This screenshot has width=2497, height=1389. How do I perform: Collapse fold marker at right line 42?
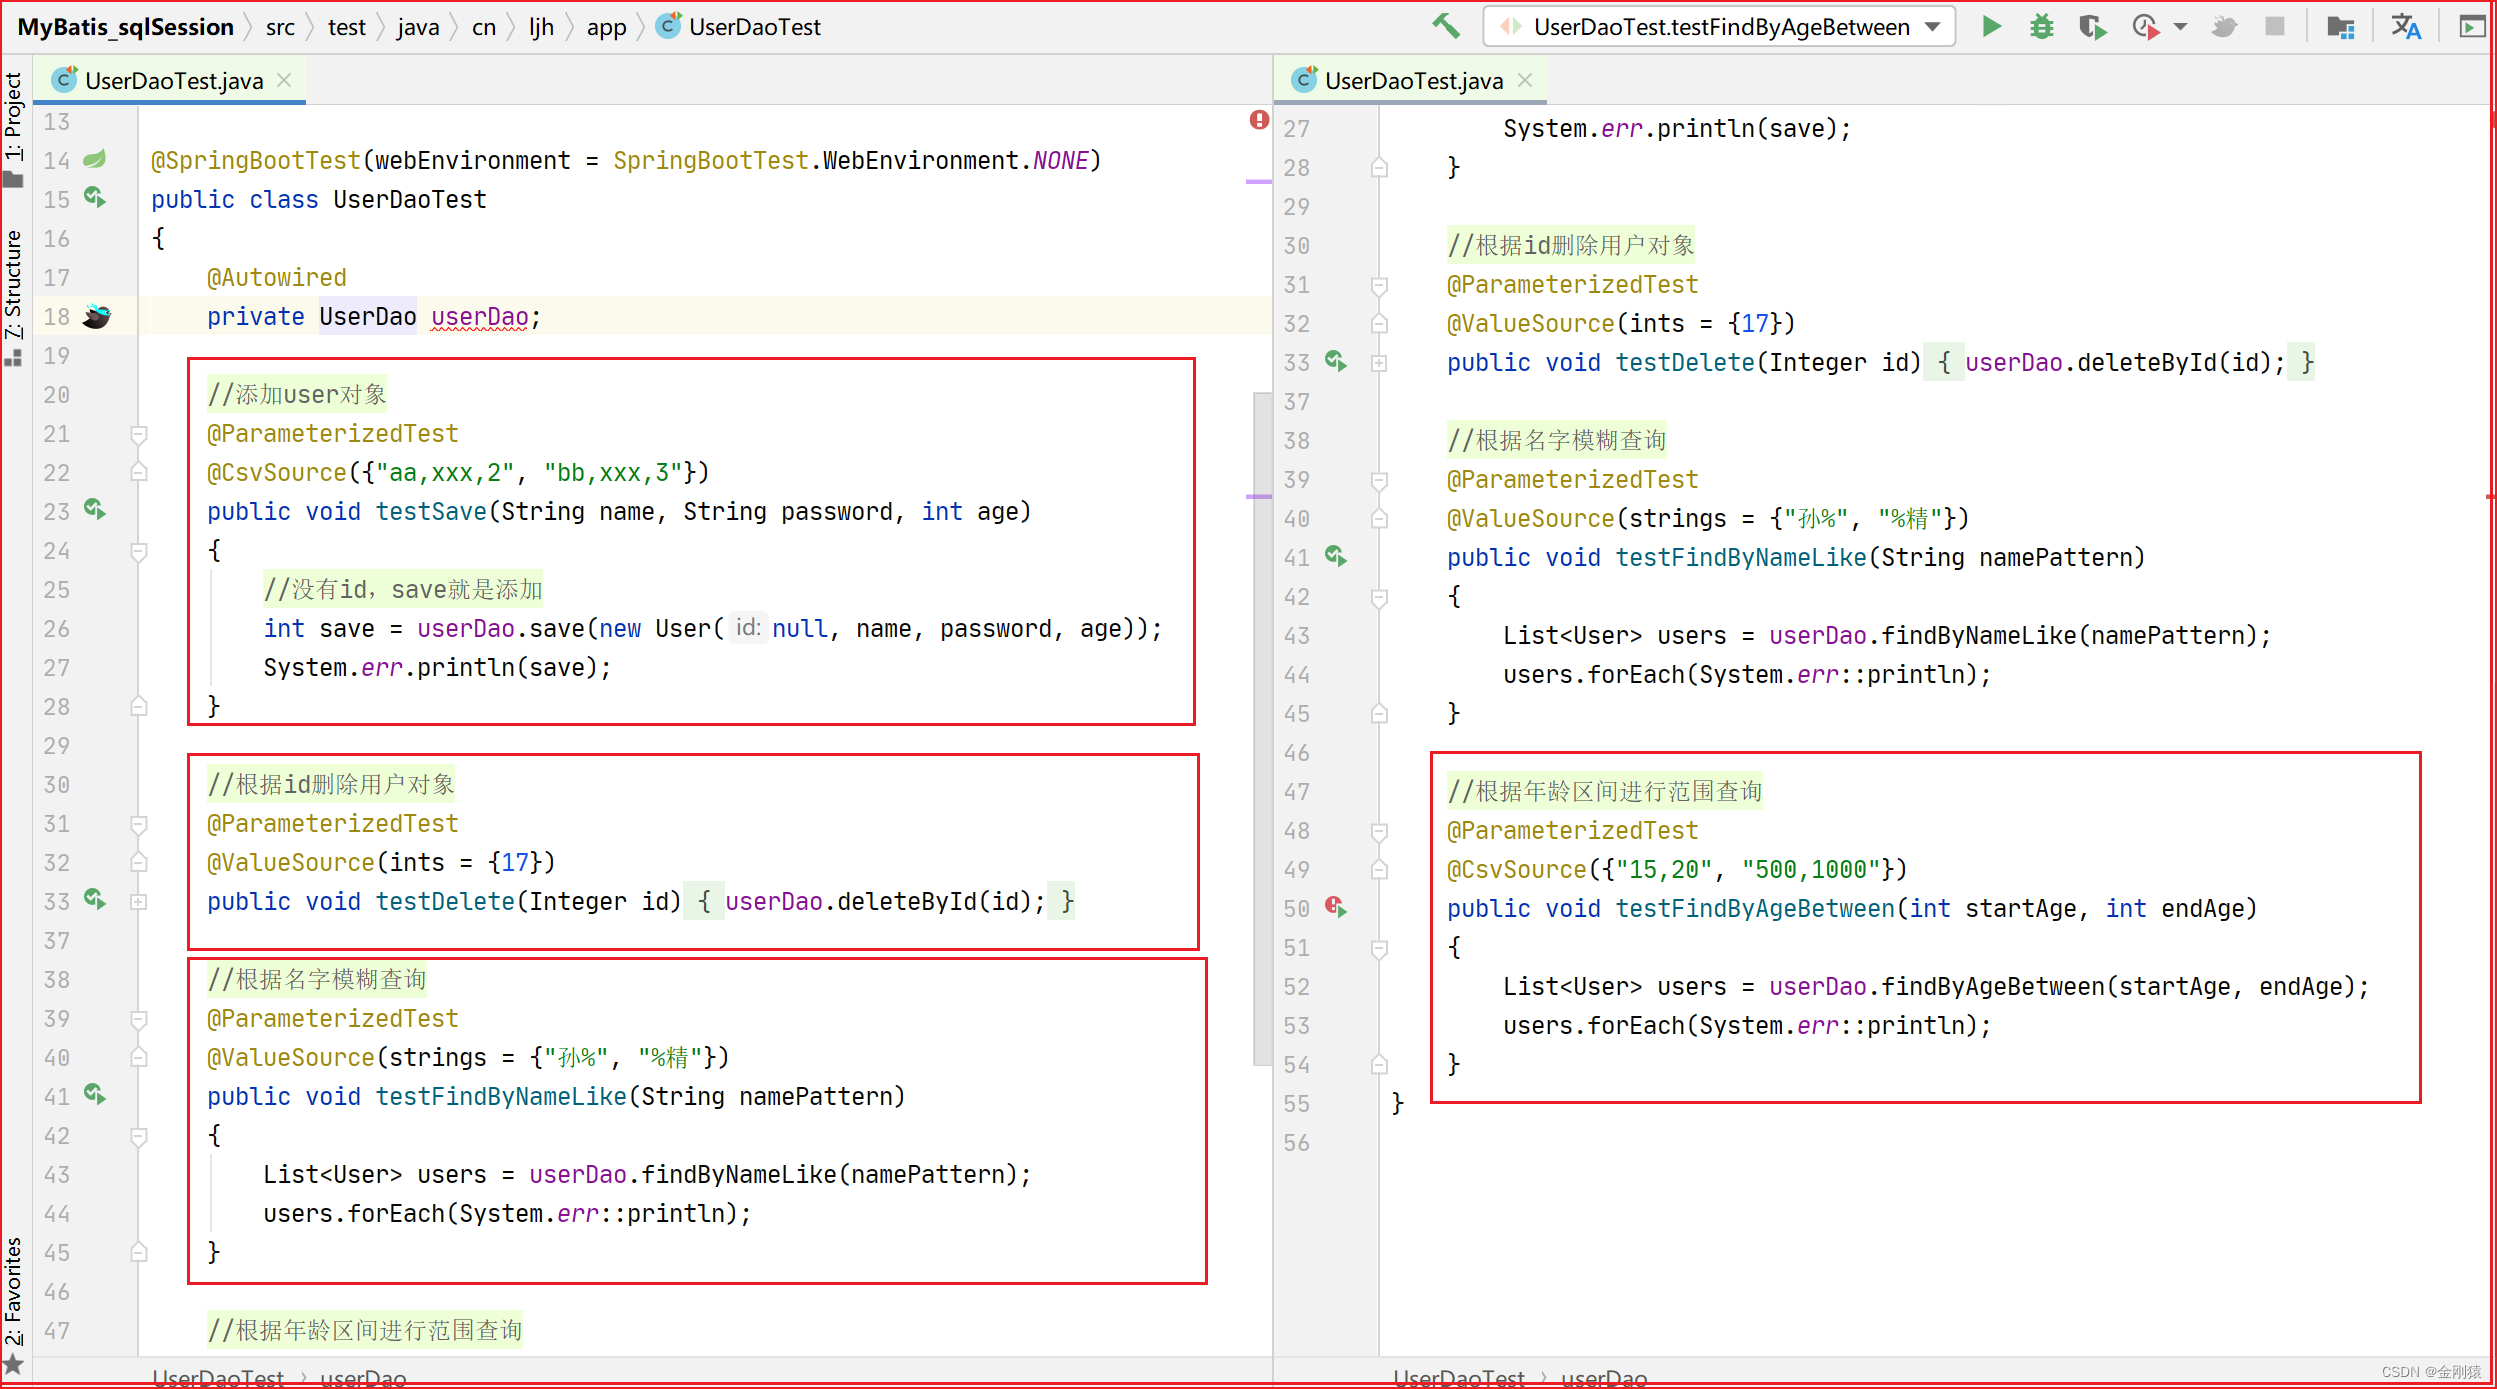coord(1379,597)
